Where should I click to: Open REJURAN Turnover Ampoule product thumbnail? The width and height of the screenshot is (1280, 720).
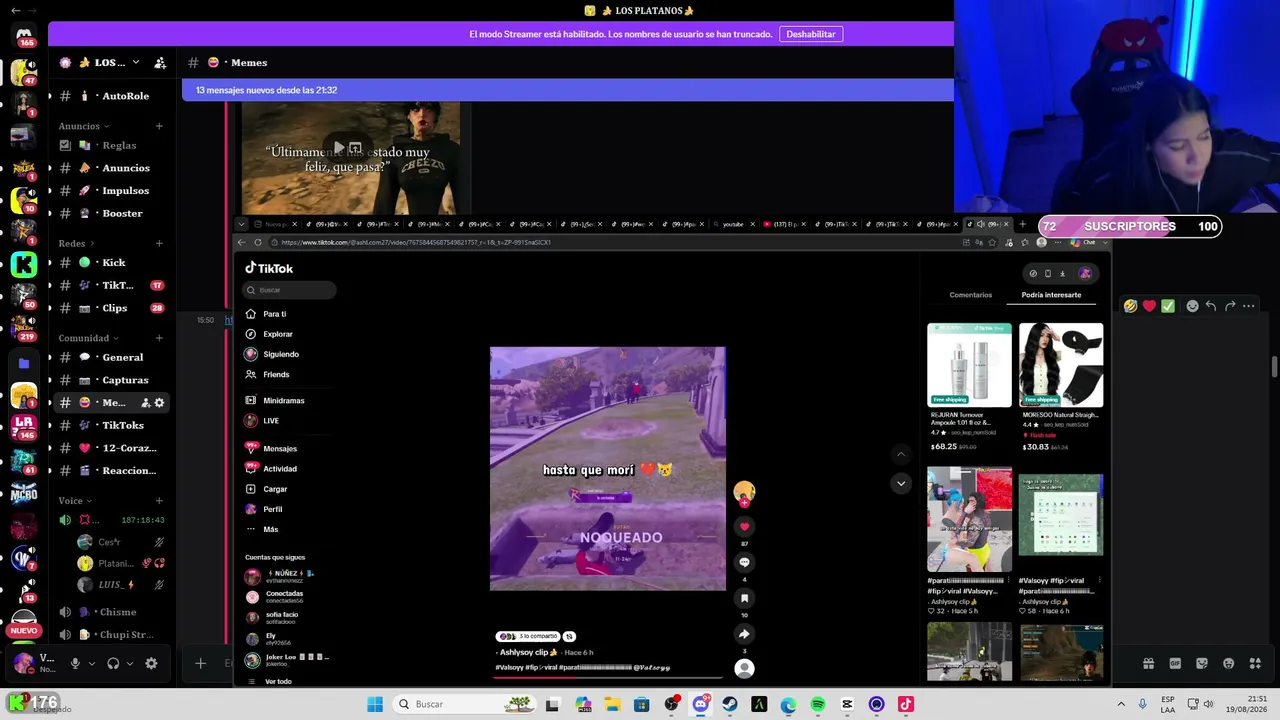[969, 364]
